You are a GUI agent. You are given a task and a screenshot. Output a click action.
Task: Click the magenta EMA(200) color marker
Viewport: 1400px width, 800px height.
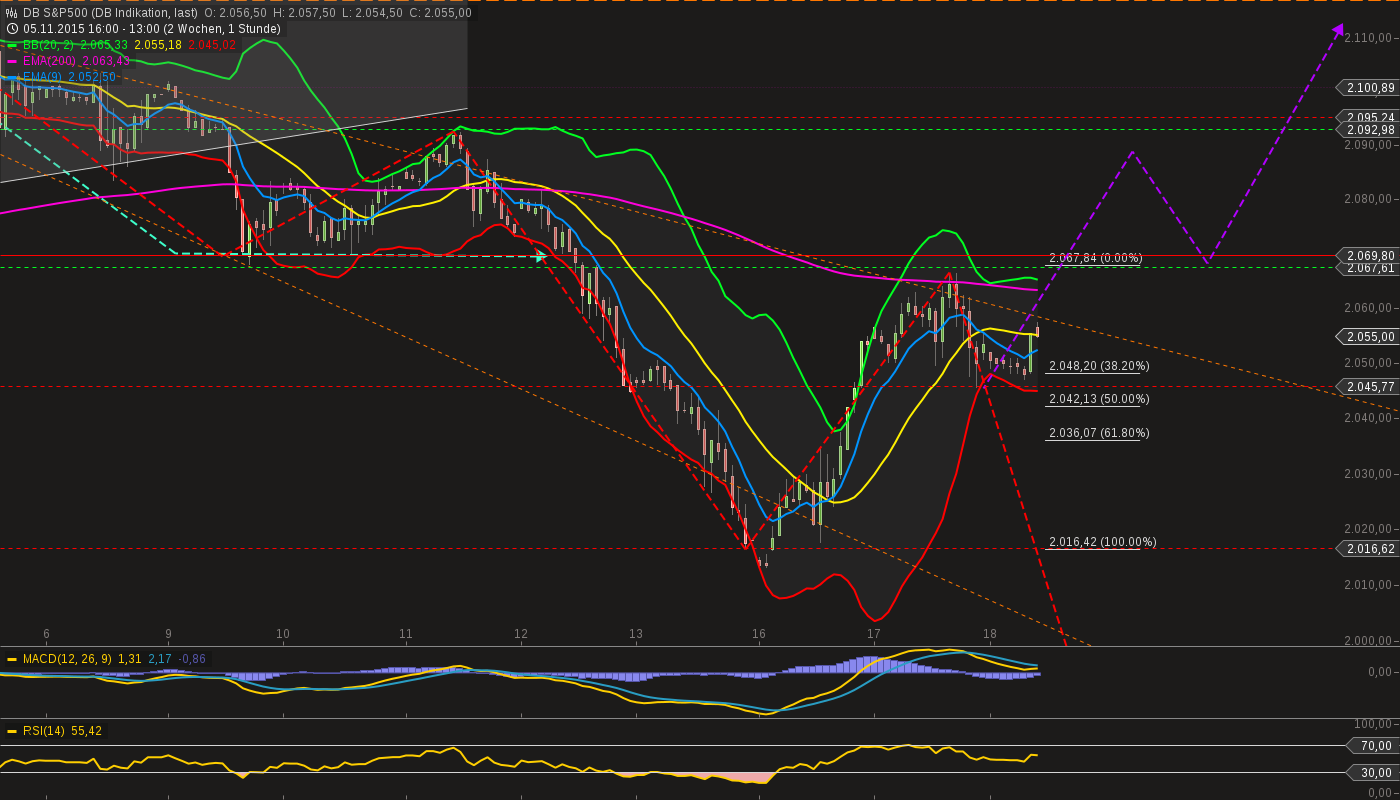pyautogui.click(x=13, y=61)
